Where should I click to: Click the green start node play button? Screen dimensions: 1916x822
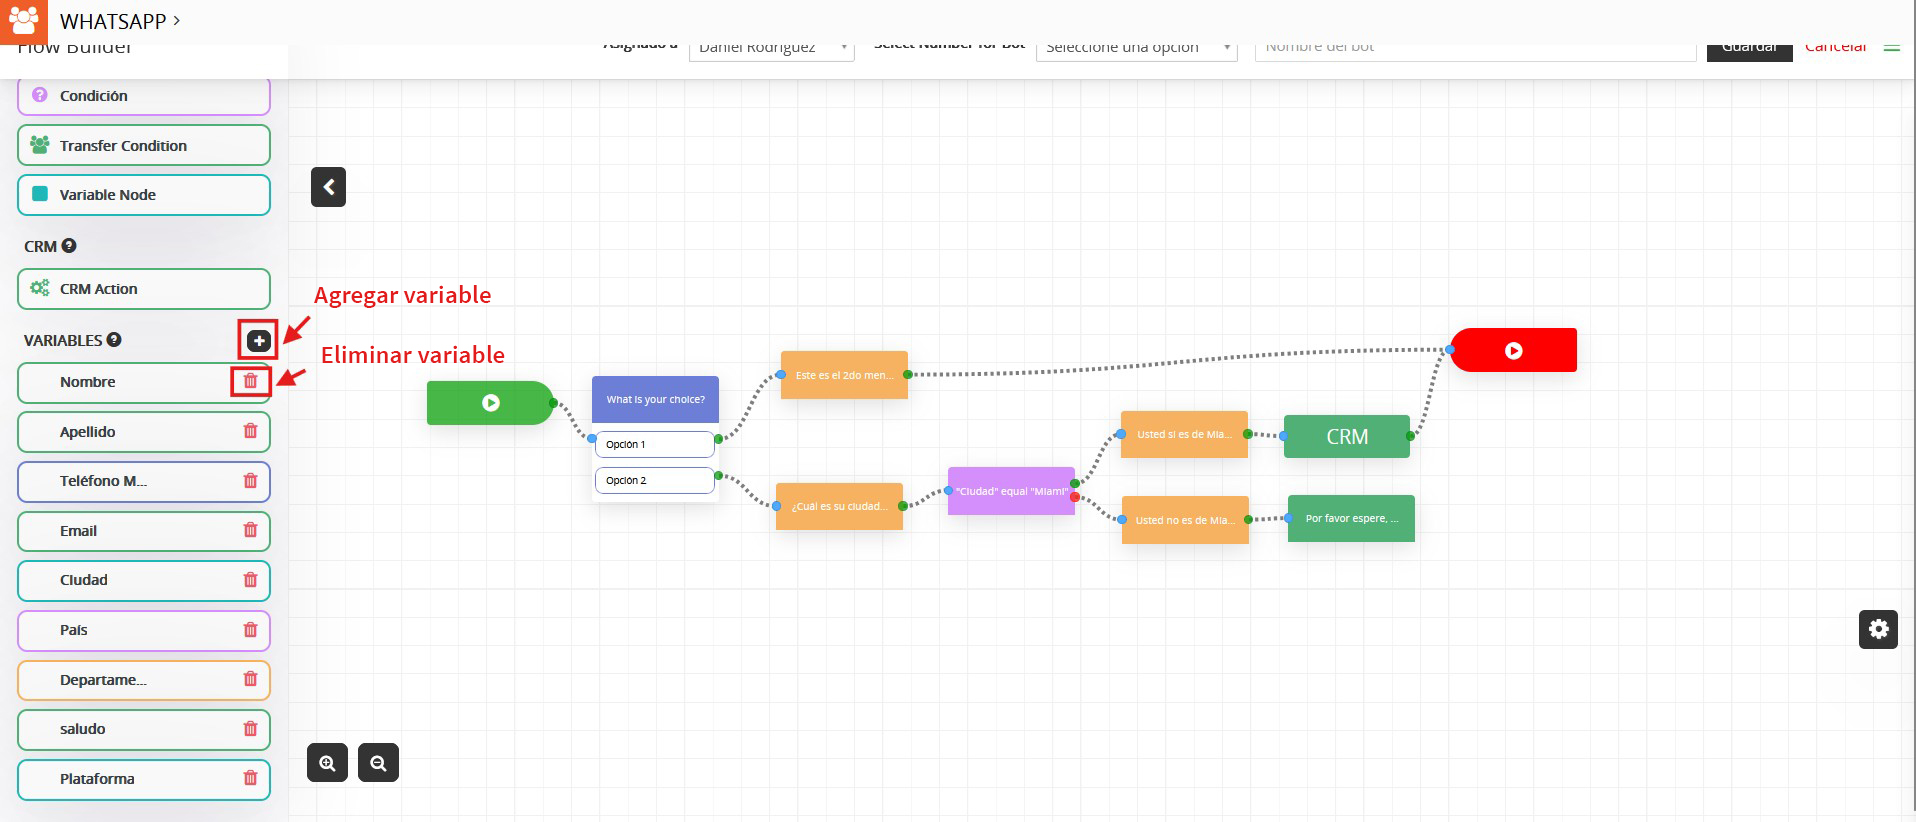tap(490, 403)
